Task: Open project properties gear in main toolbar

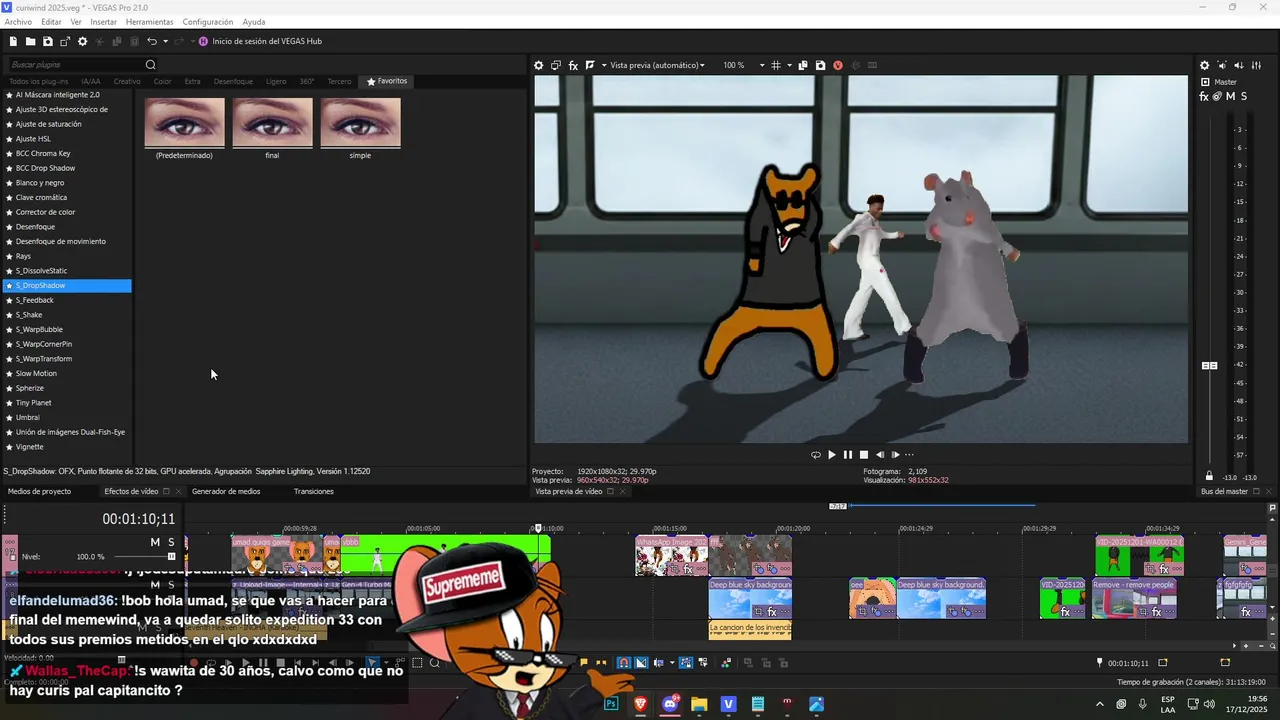Action: coord(83,41)
